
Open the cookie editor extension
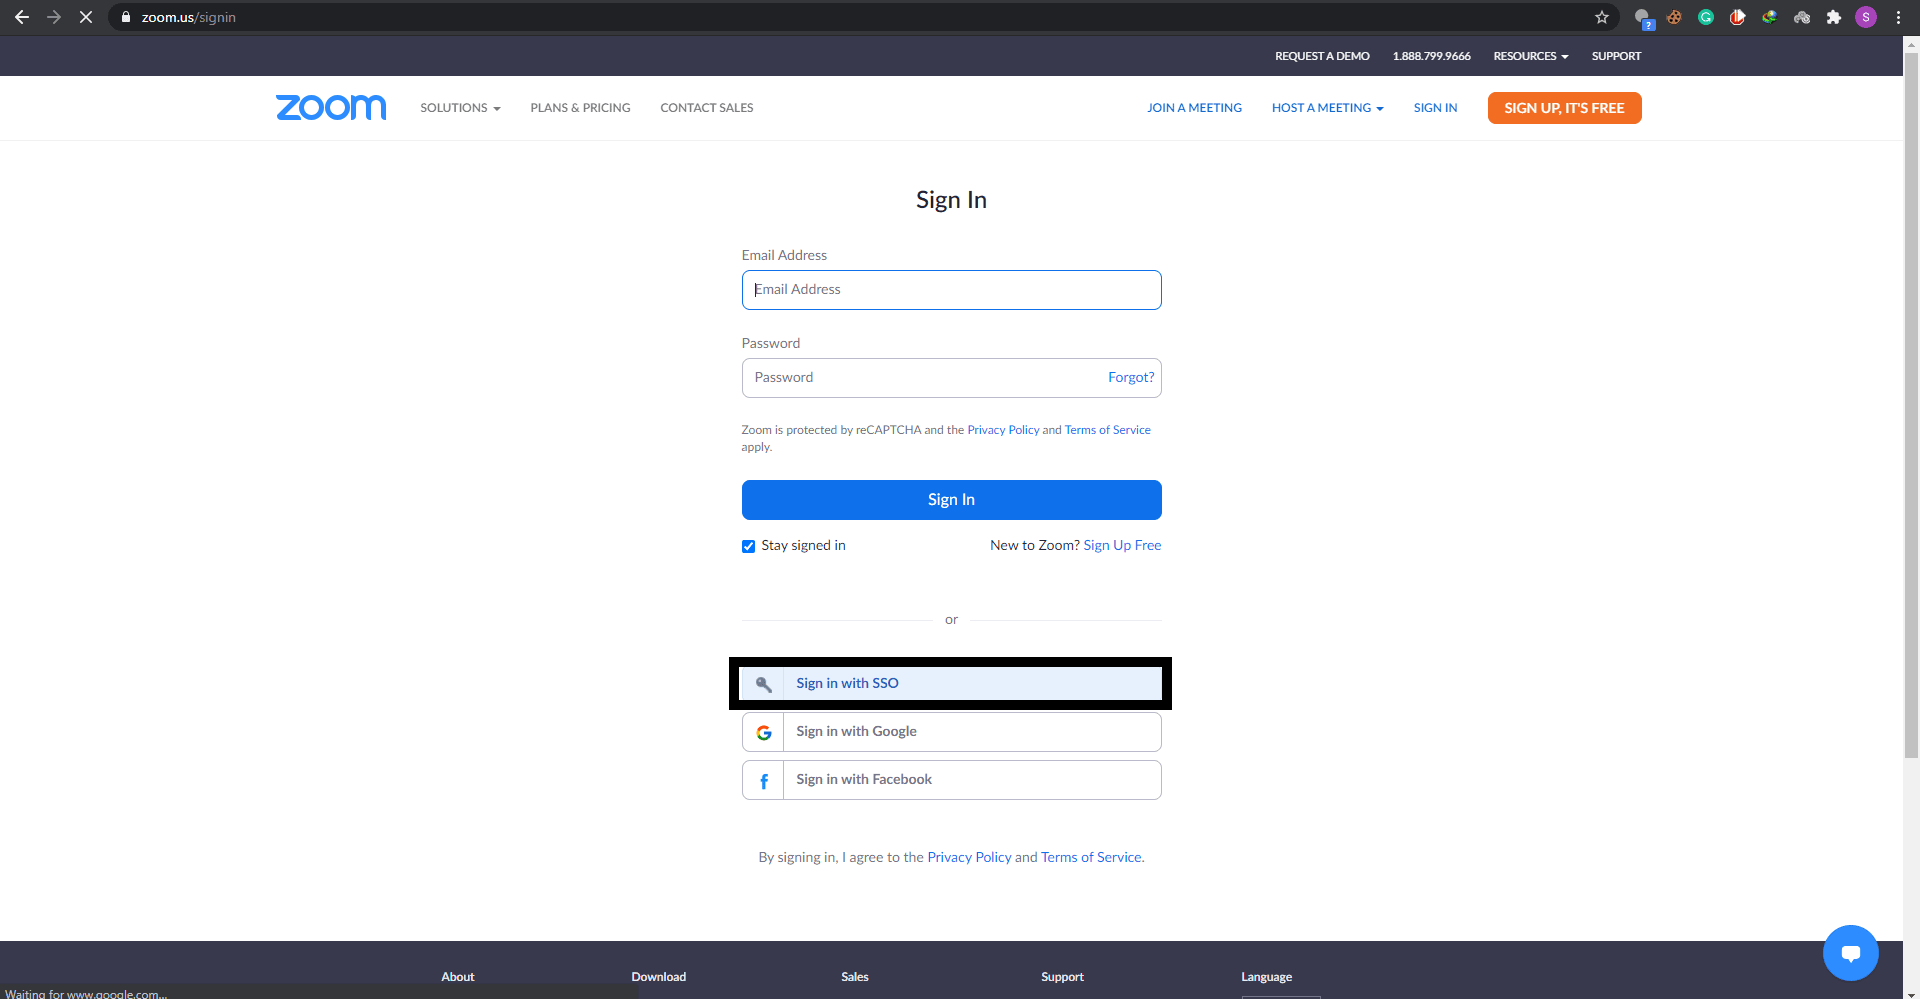[x=1673, y=17]
